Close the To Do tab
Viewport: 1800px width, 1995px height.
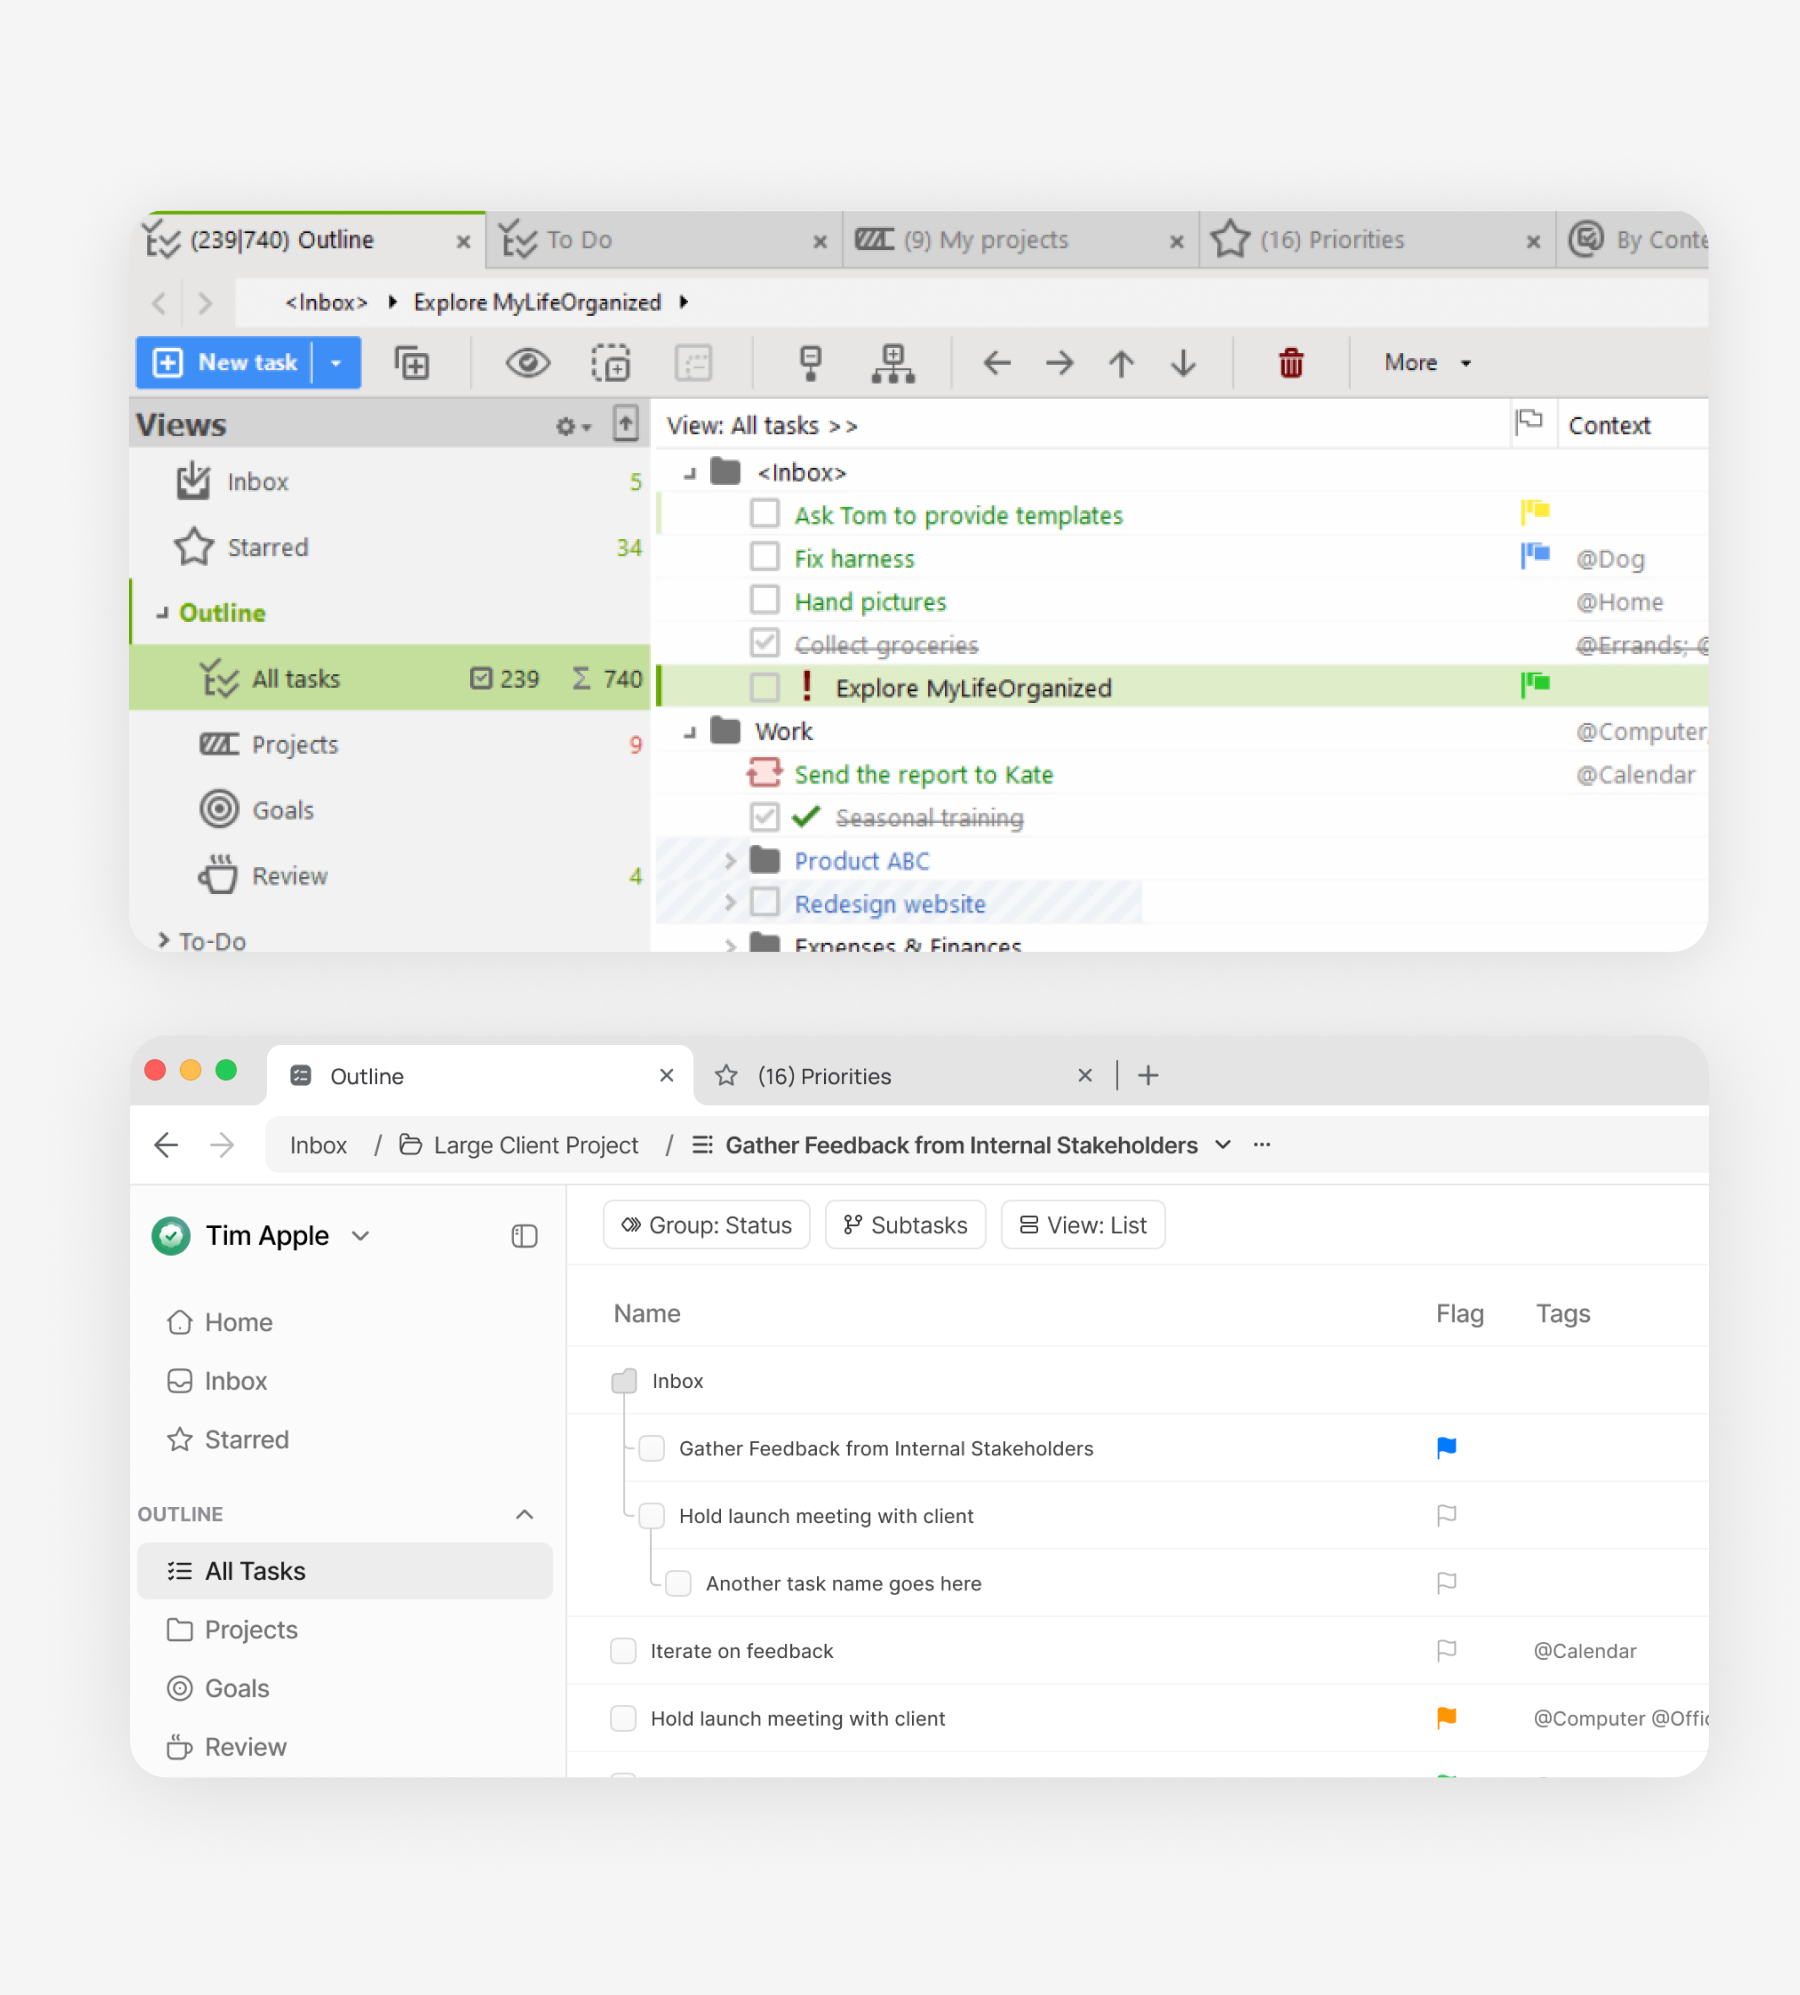[820, 241]
